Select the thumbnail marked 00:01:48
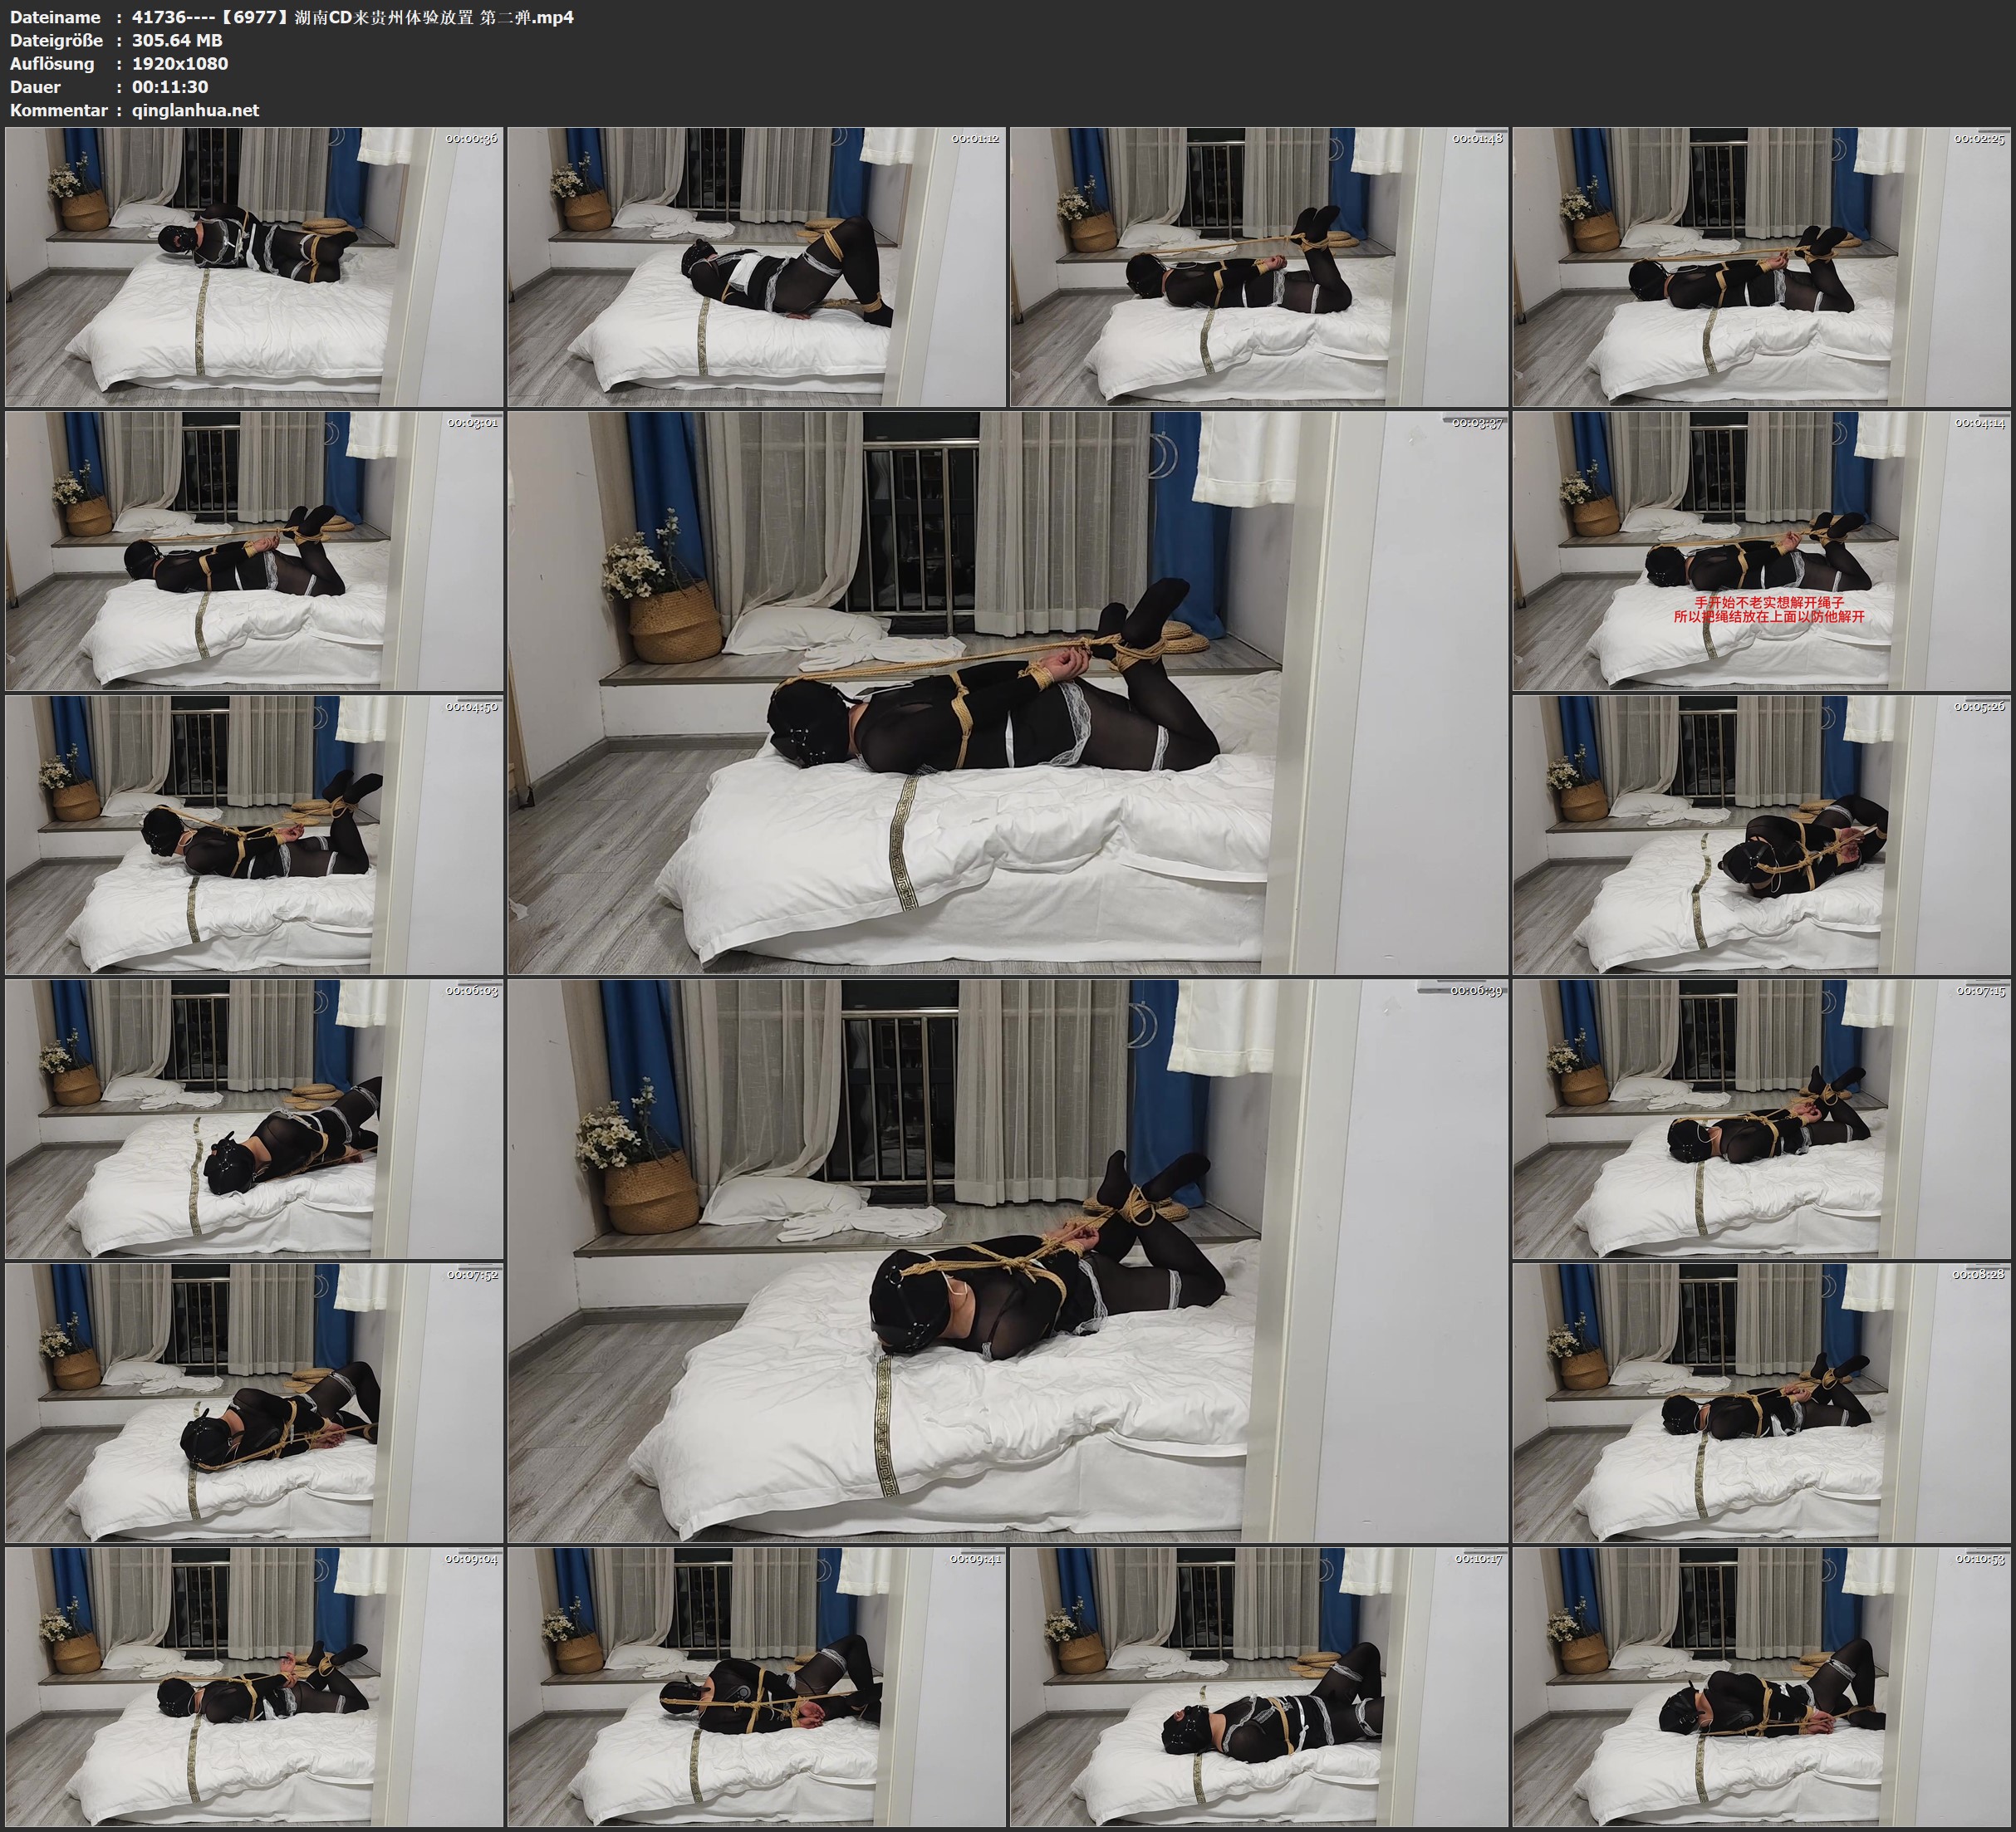Screen dimensions: 2016x1832 pos(1259,266)
